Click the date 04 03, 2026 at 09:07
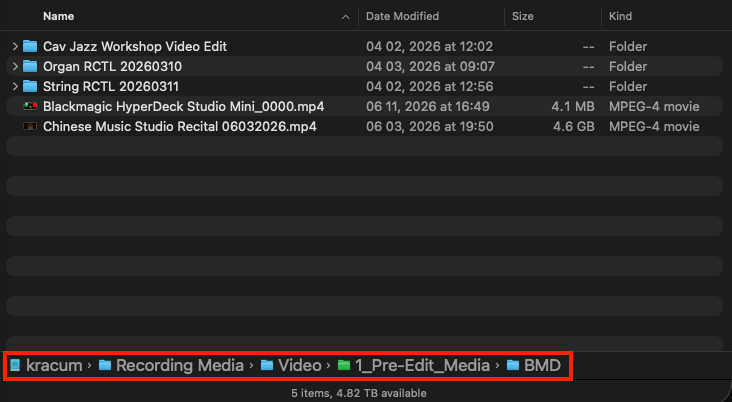Image resolution: width=732 pixels, height=402 pixels. 430,66
